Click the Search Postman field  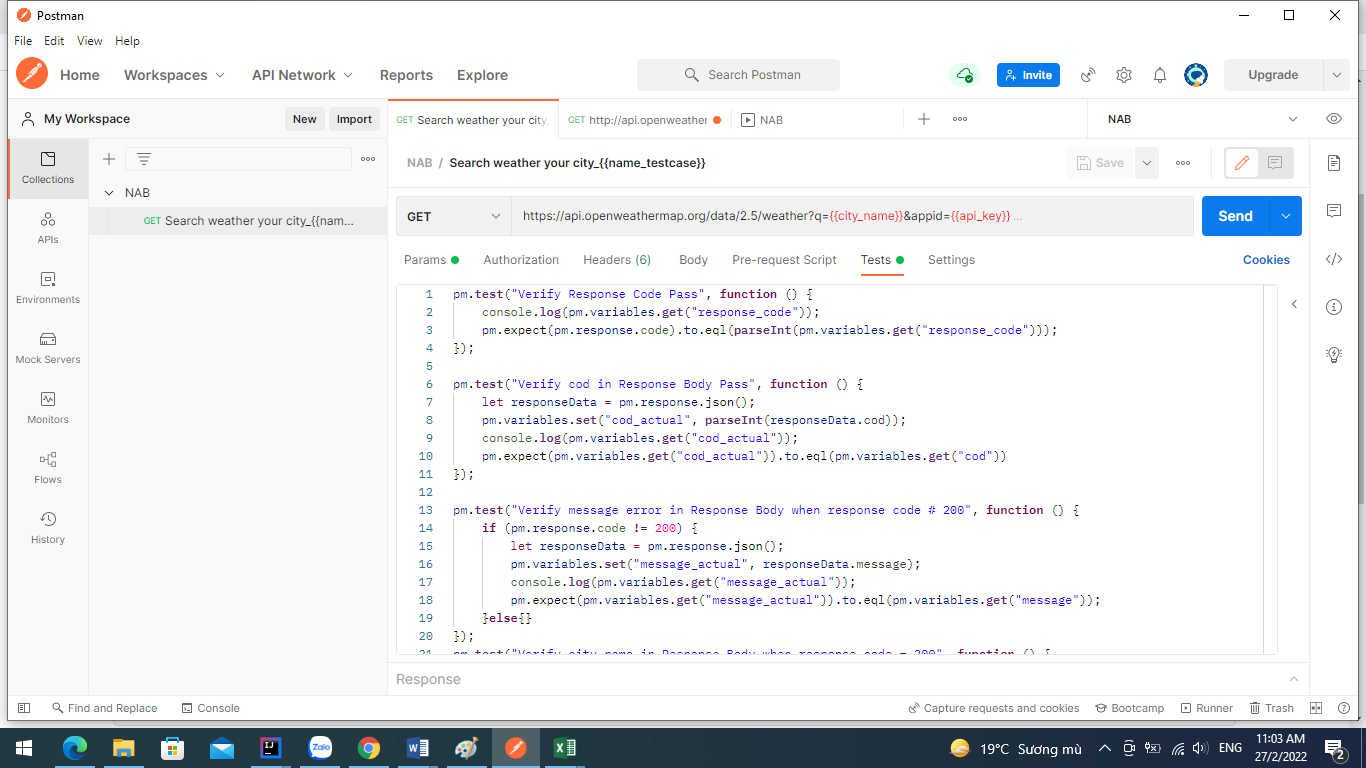(x=738, y=75)
